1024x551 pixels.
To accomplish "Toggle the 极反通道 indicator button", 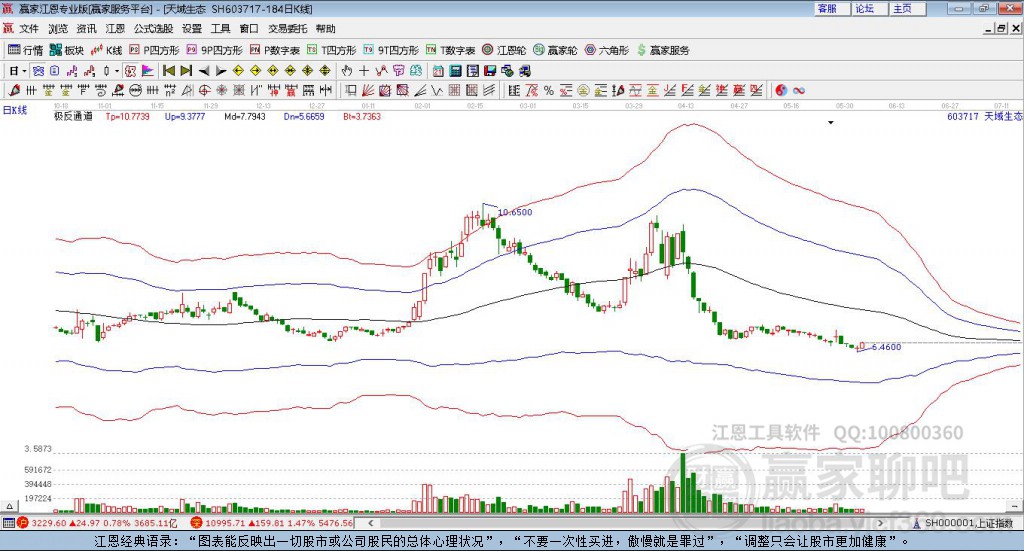I will 130,71.
